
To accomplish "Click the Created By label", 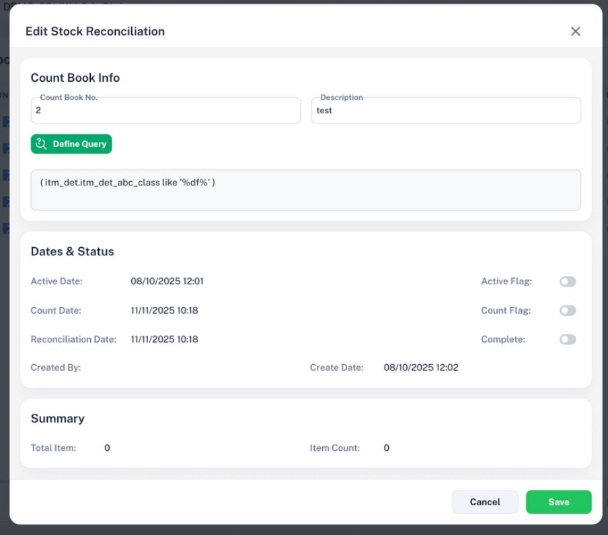I will tap(56, 368).
